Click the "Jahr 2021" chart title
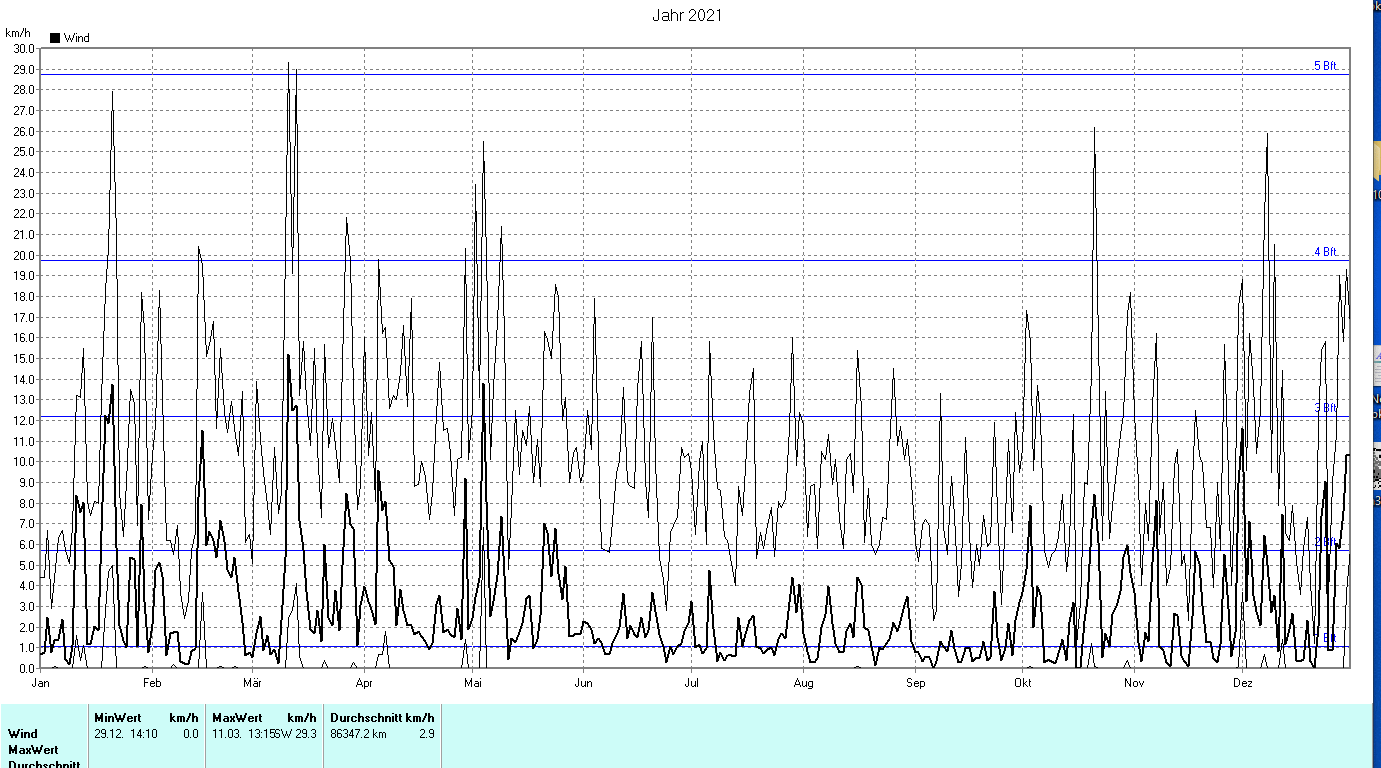 [x=687, y=15]
